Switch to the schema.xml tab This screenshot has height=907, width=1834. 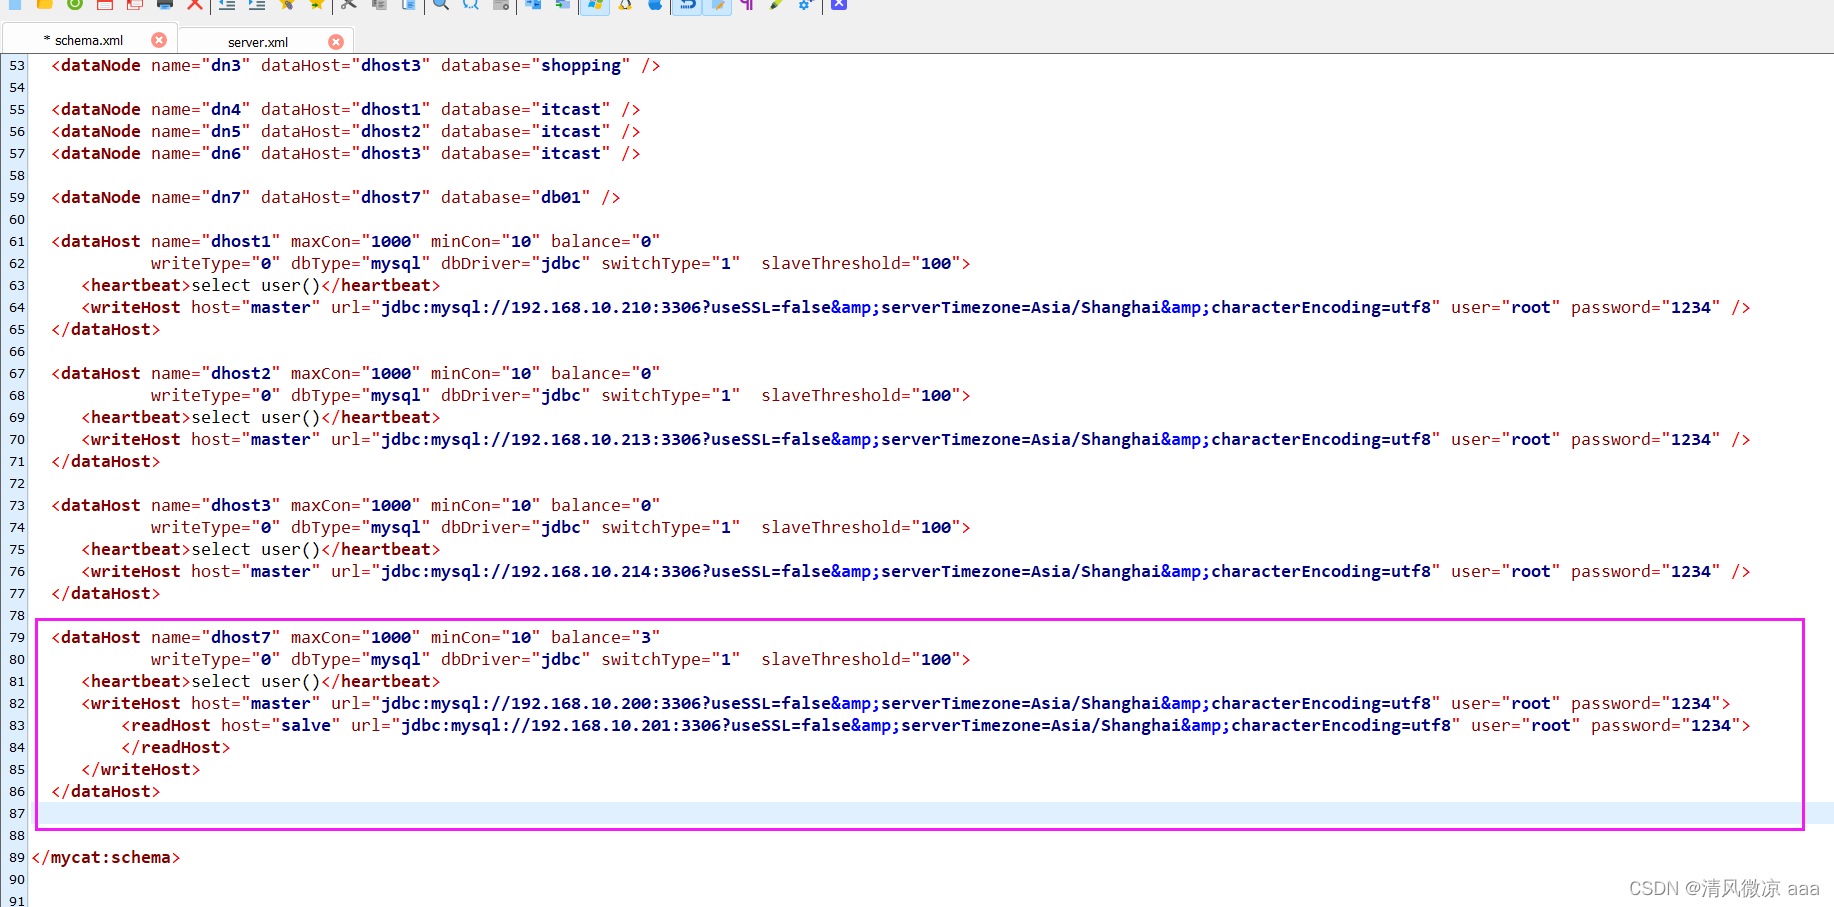point(89,40)
